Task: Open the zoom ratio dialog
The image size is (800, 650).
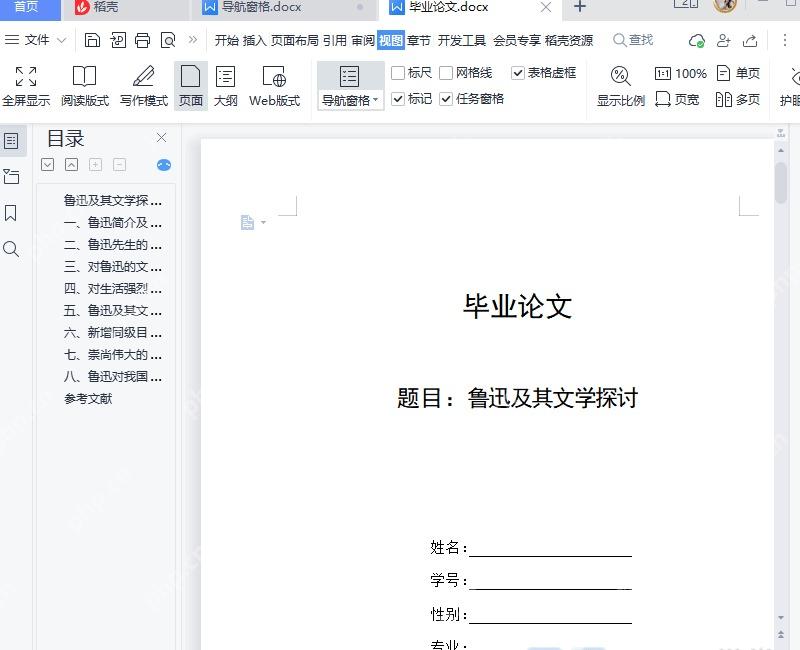Action: (x=620, y=86)
